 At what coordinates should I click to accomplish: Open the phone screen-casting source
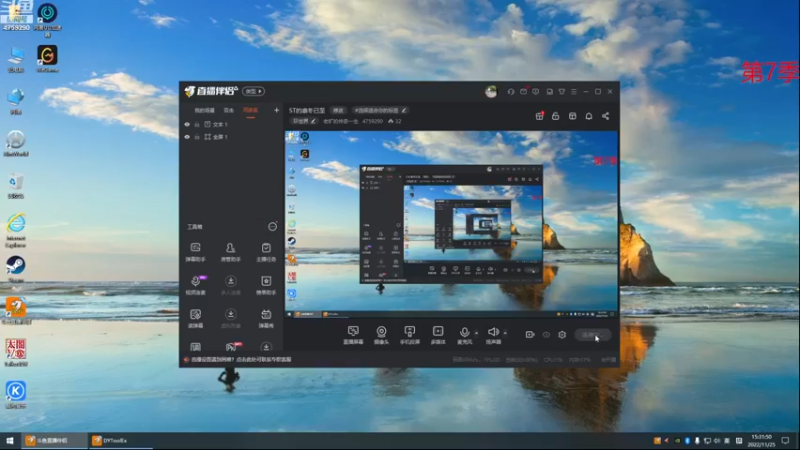coord(409,331)
